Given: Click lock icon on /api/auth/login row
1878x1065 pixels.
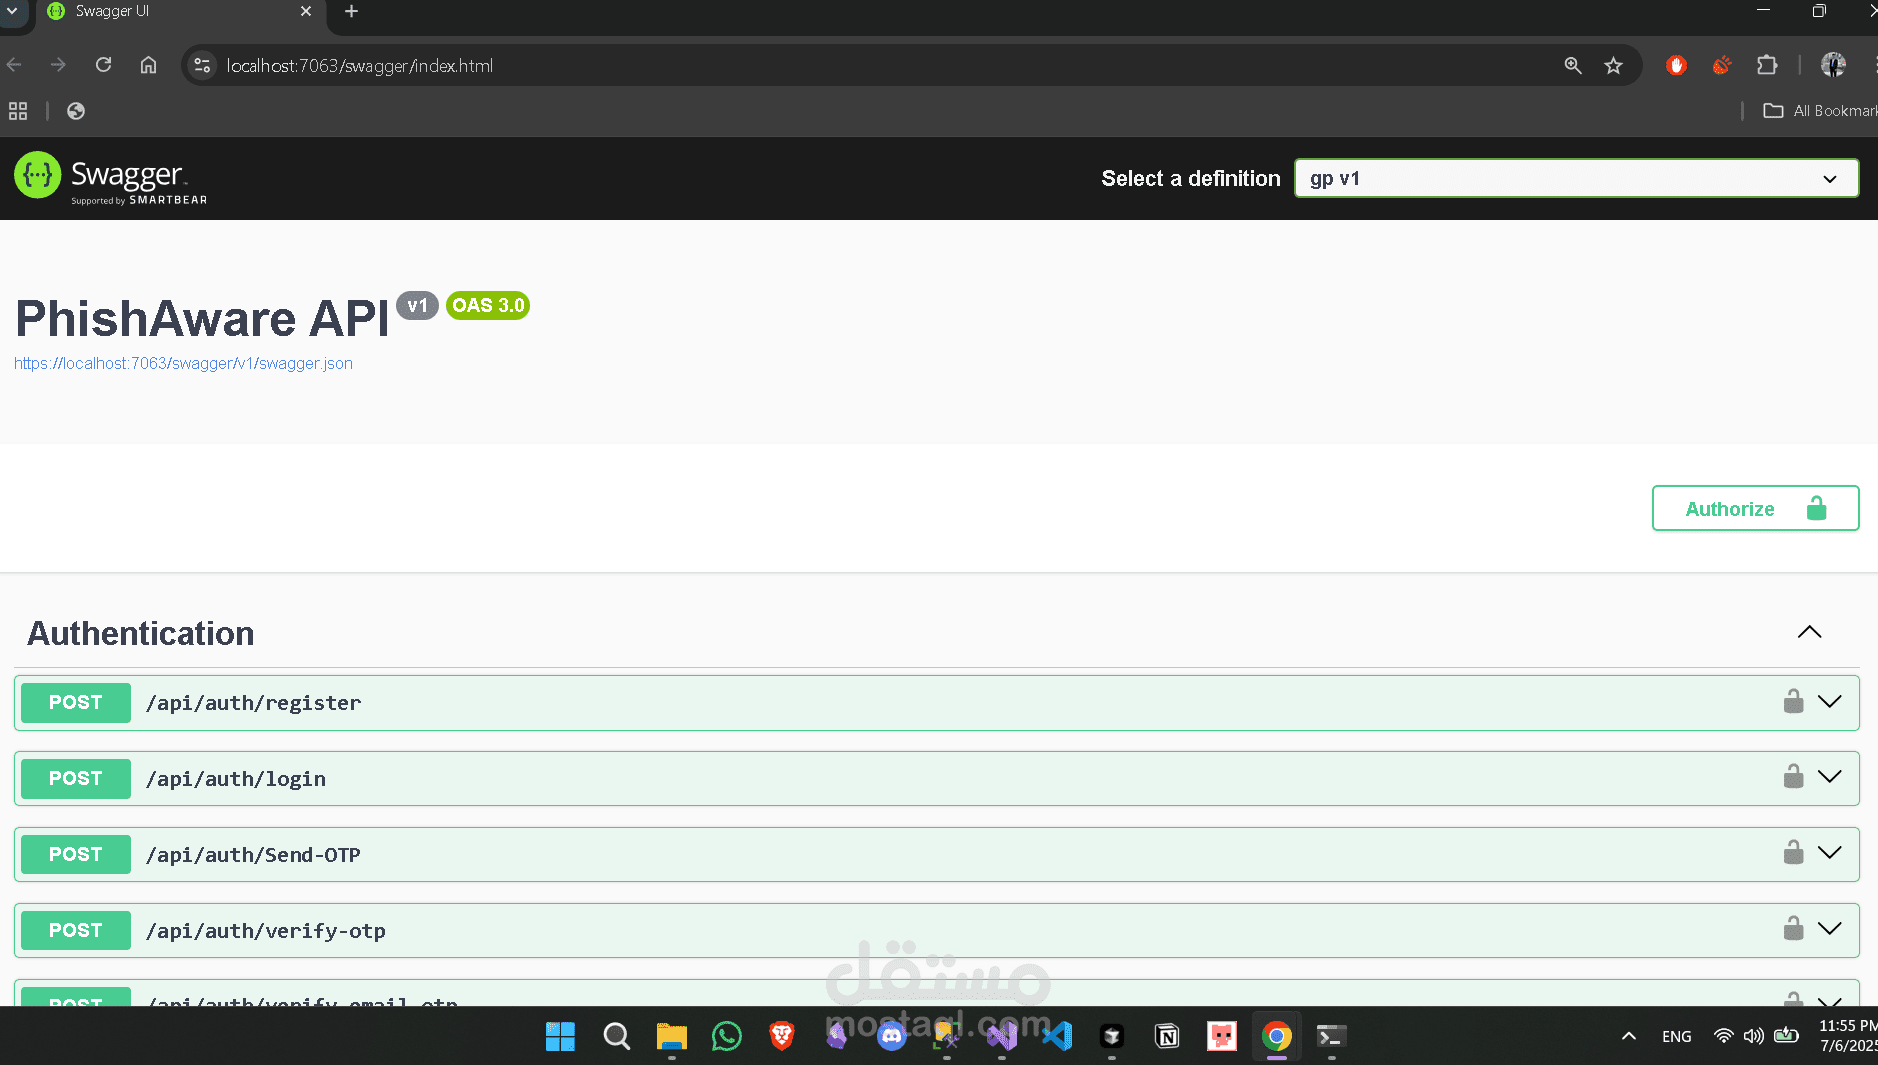Looking at the screenshot, I should 1793,776.
